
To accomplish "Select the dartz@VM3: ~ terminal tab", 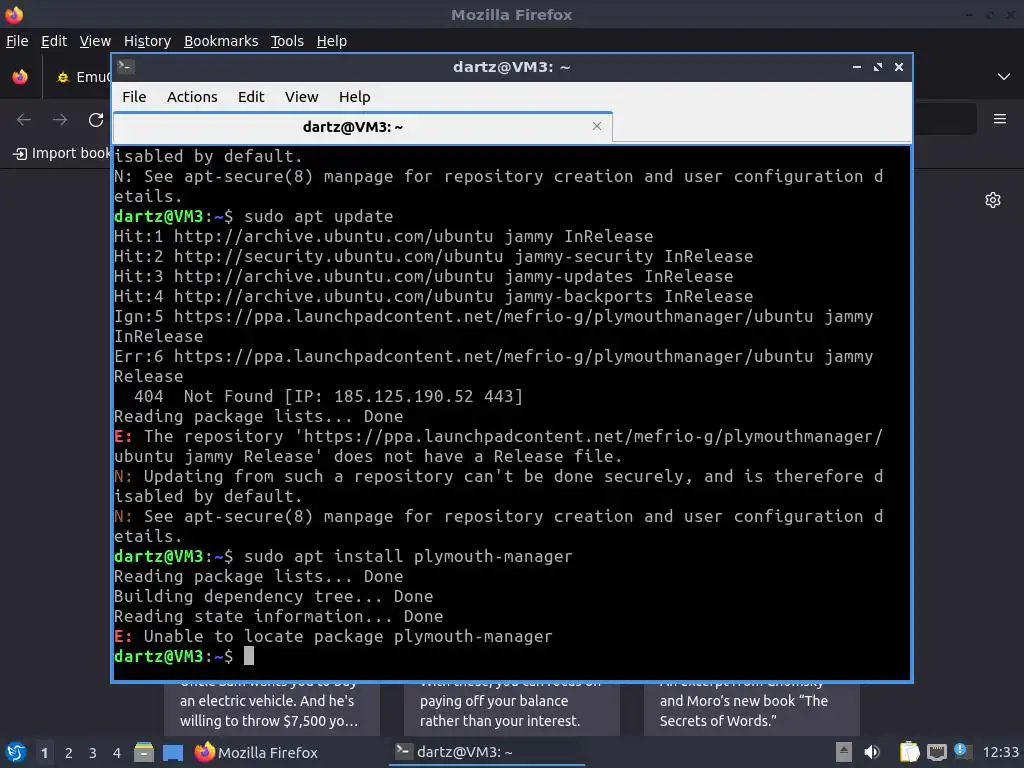I will tap(362, 127).
